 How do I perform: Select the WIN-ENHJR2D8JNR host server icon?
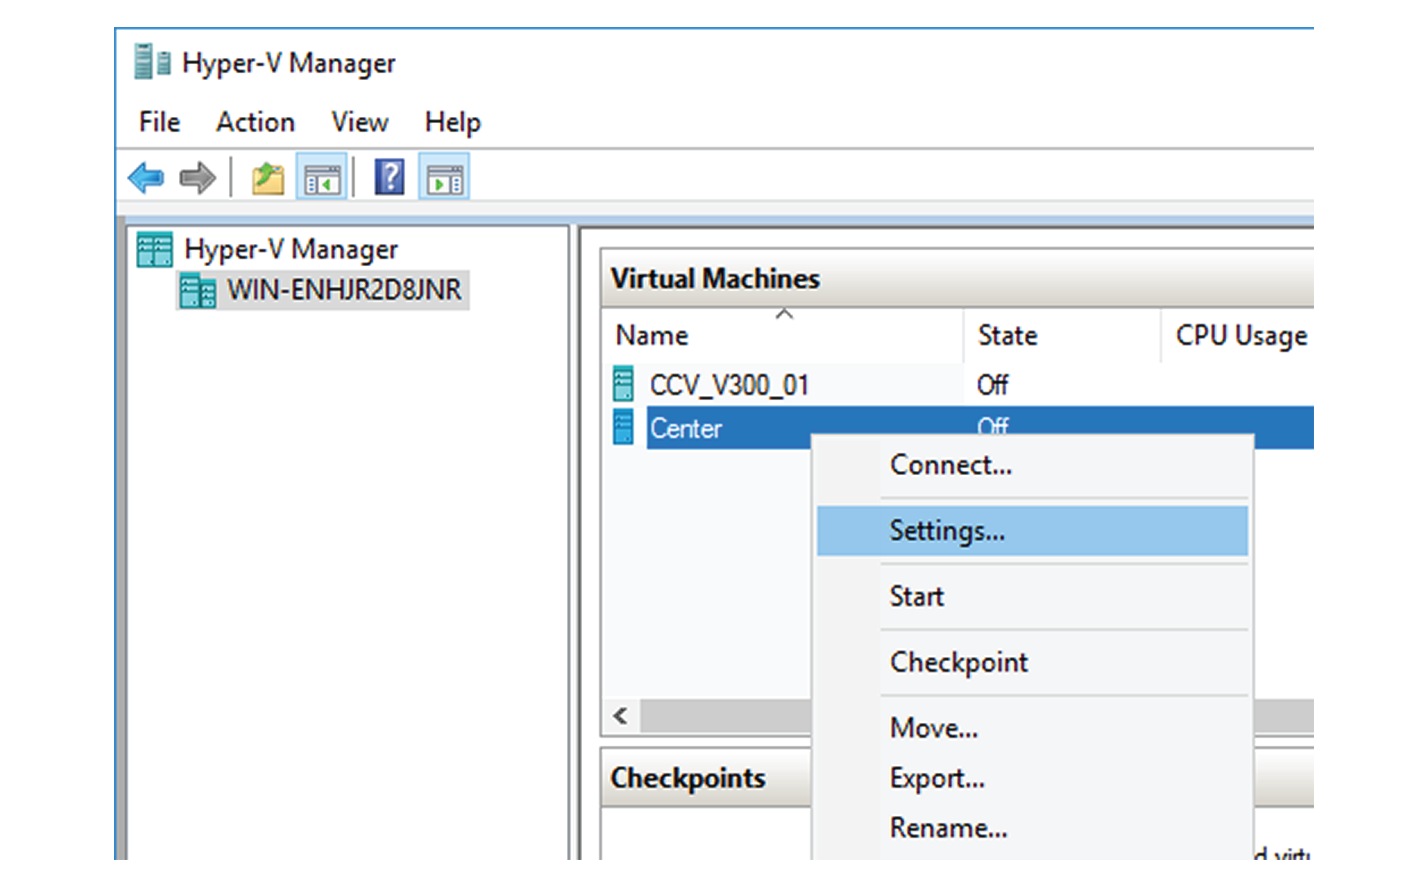pyautogui.click(x=196, y=289)
